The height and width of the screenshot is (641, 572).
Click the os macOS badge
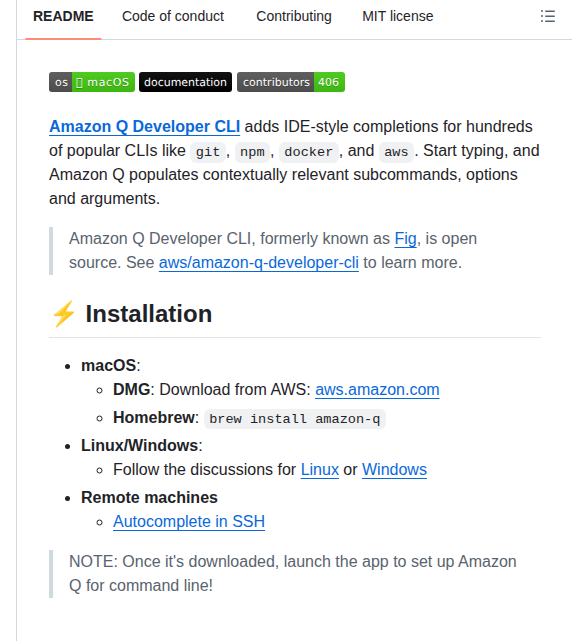pyautogui.click(x=92, y=82)
